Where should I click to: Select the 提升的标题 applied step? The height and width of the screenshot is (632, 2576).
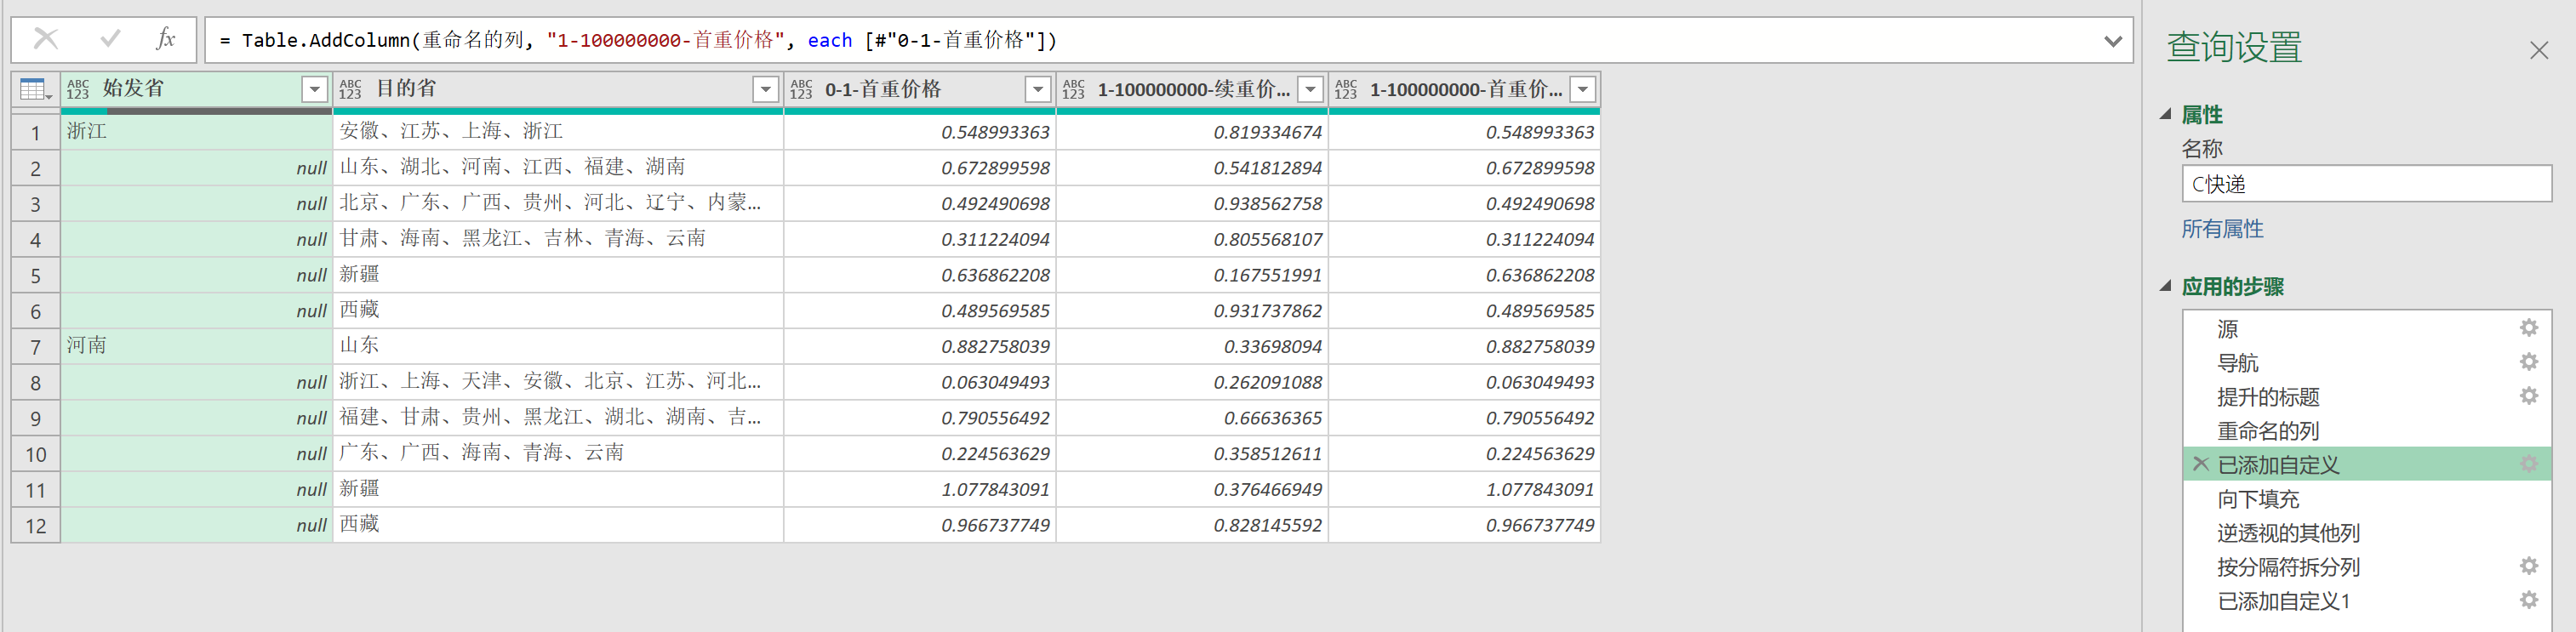point(2366,397)
